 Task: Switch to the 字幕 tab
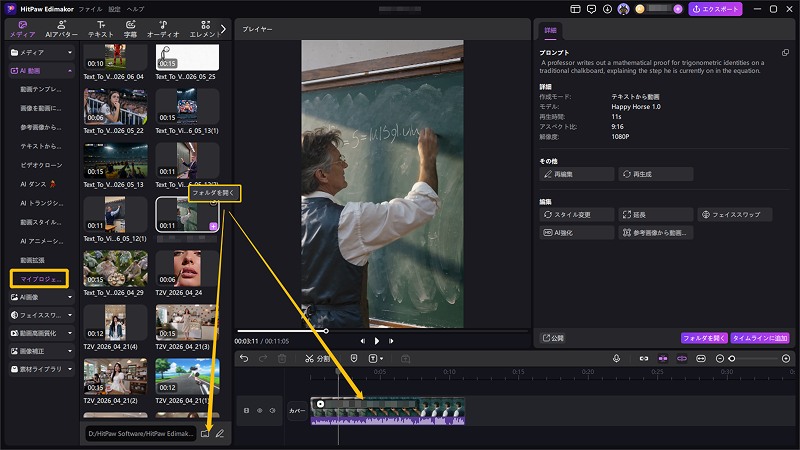coord(130,29)
